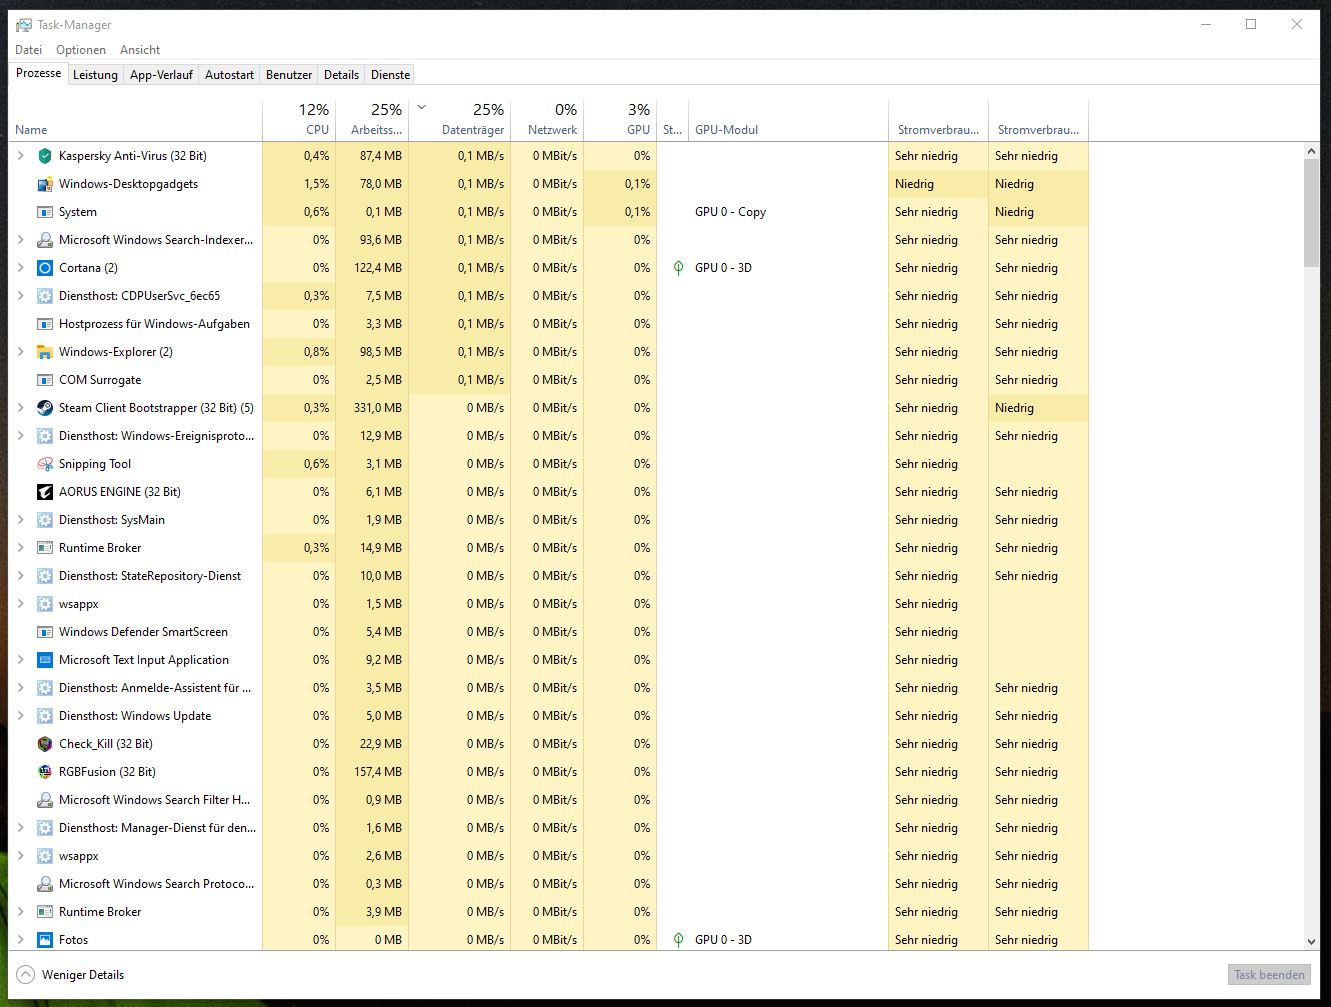The height and width of the screenshot is (1007, 1331).
Task: Collapse view with Weniger Details chevron
Action: (26, 975)
